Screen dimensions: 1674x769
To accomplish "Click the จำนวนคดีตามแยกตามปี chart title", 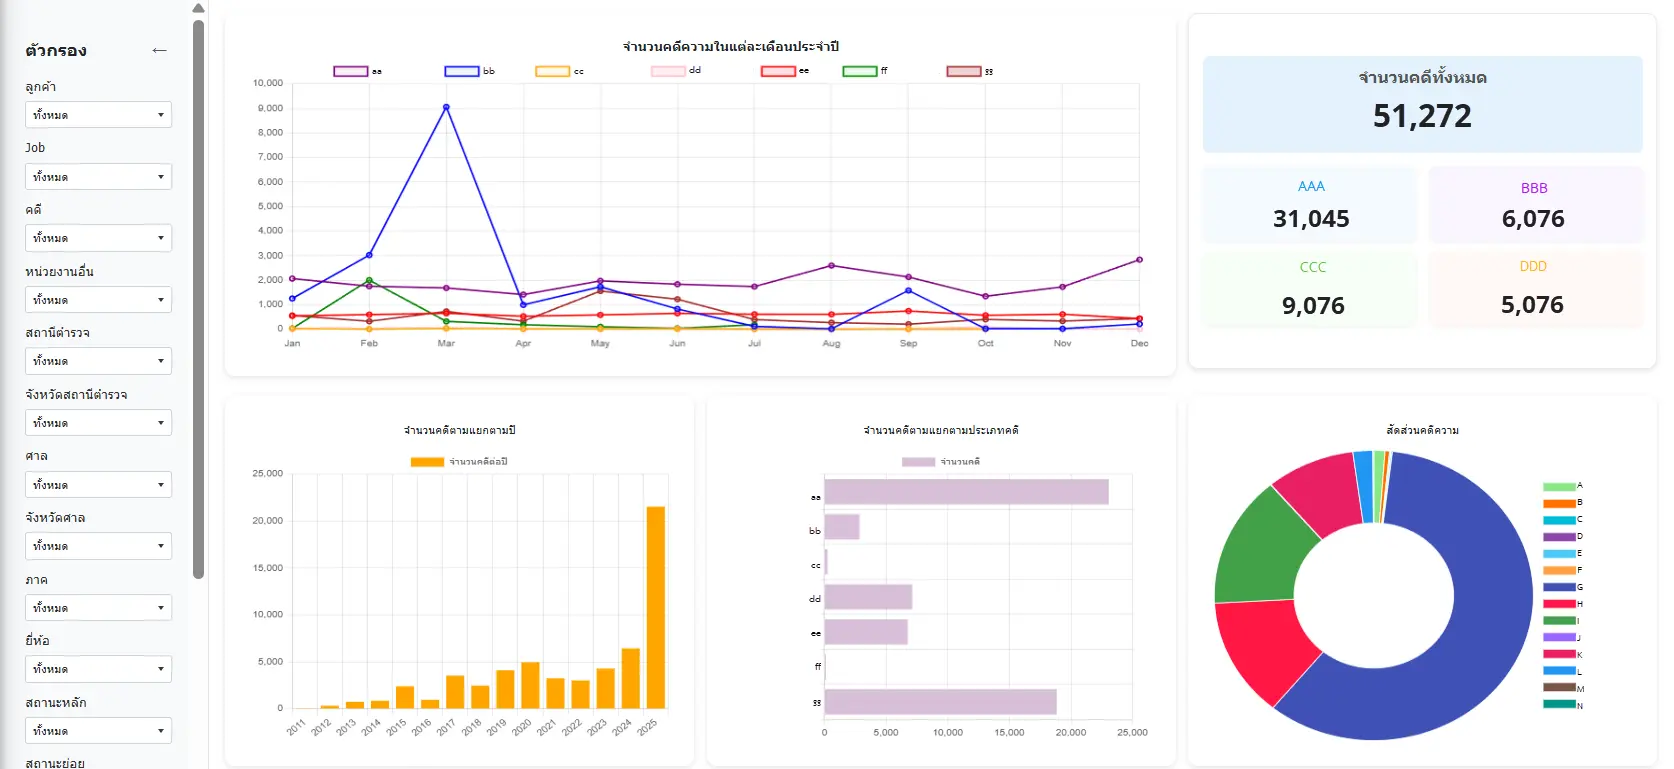I will tap(459, 430).
